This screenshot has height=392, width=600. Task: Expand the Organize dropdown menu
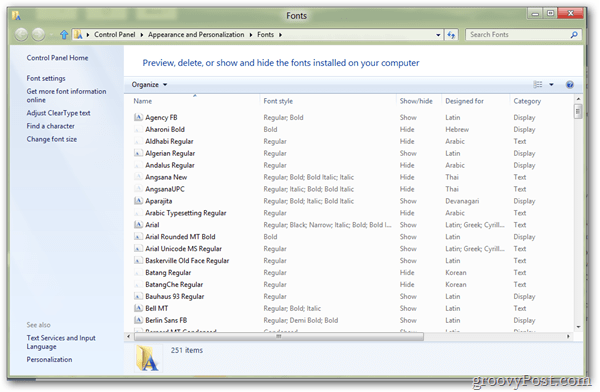tap(149, 85)
